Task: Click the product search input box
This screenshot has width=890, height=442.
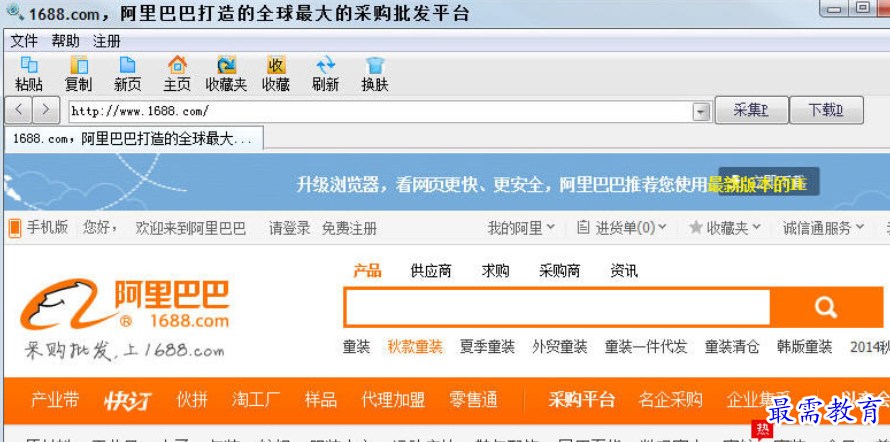Action: coord(557,307)
